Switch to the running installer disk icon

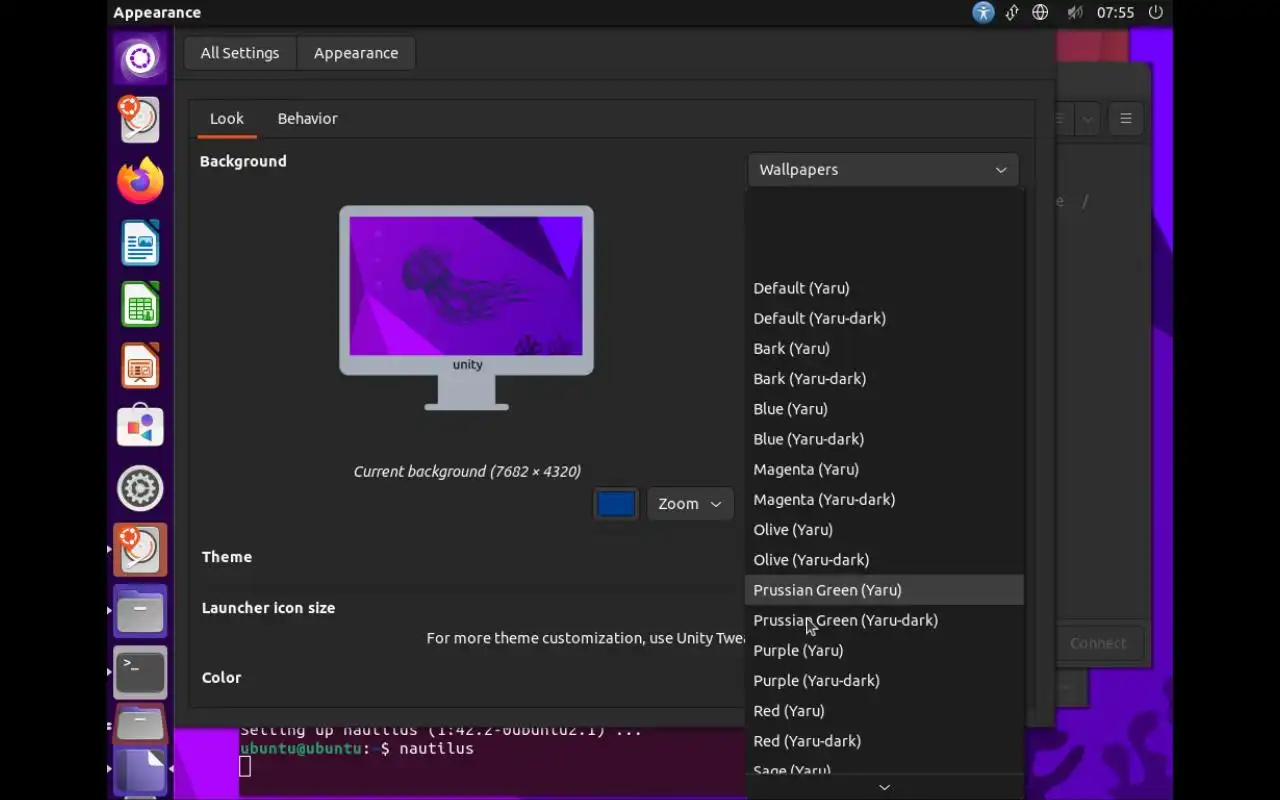pos(140,550)
